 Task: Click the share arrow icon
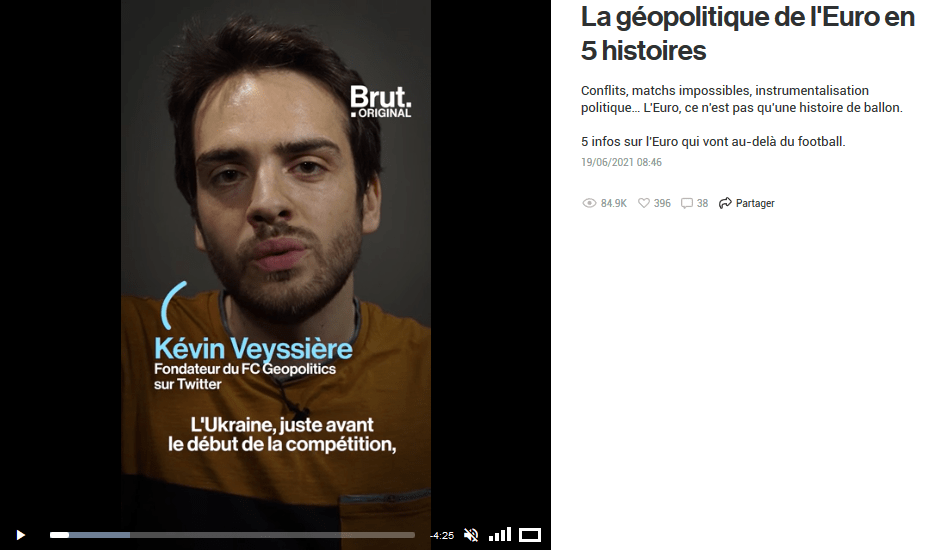point(725,203)
